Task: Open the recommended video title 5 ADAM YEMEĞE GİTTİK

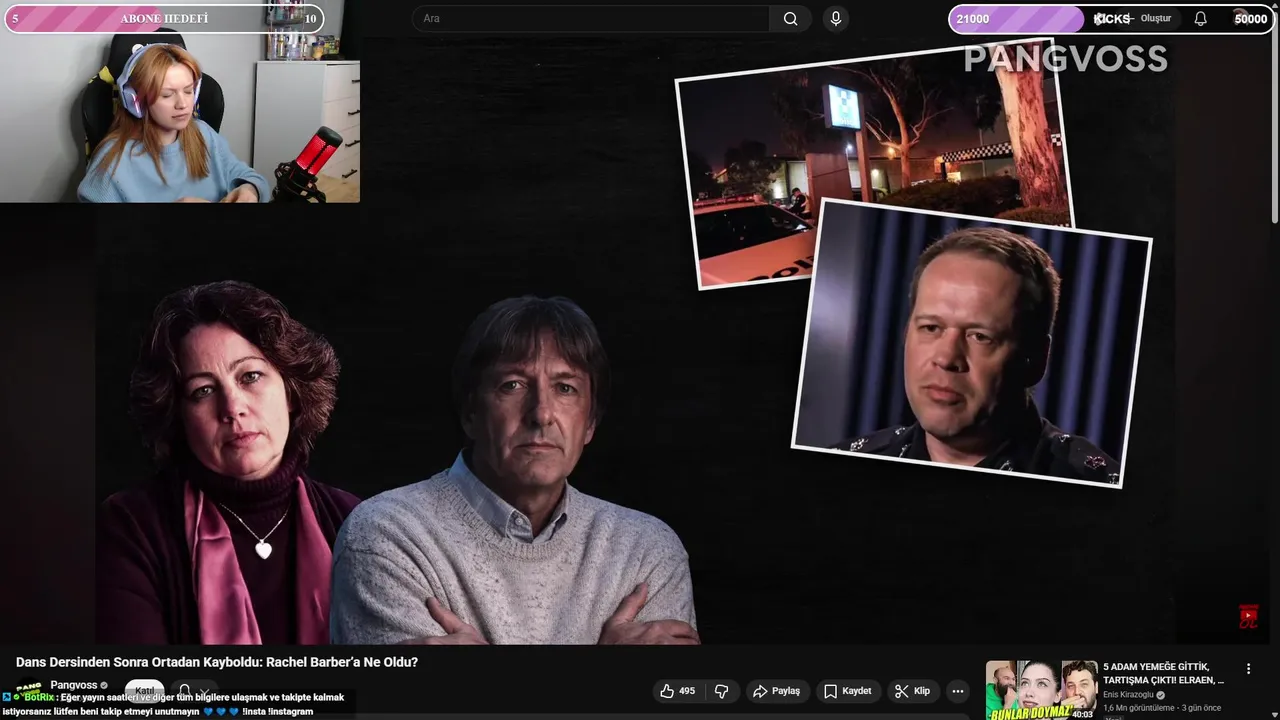Action: click(x=1163, y=673)
